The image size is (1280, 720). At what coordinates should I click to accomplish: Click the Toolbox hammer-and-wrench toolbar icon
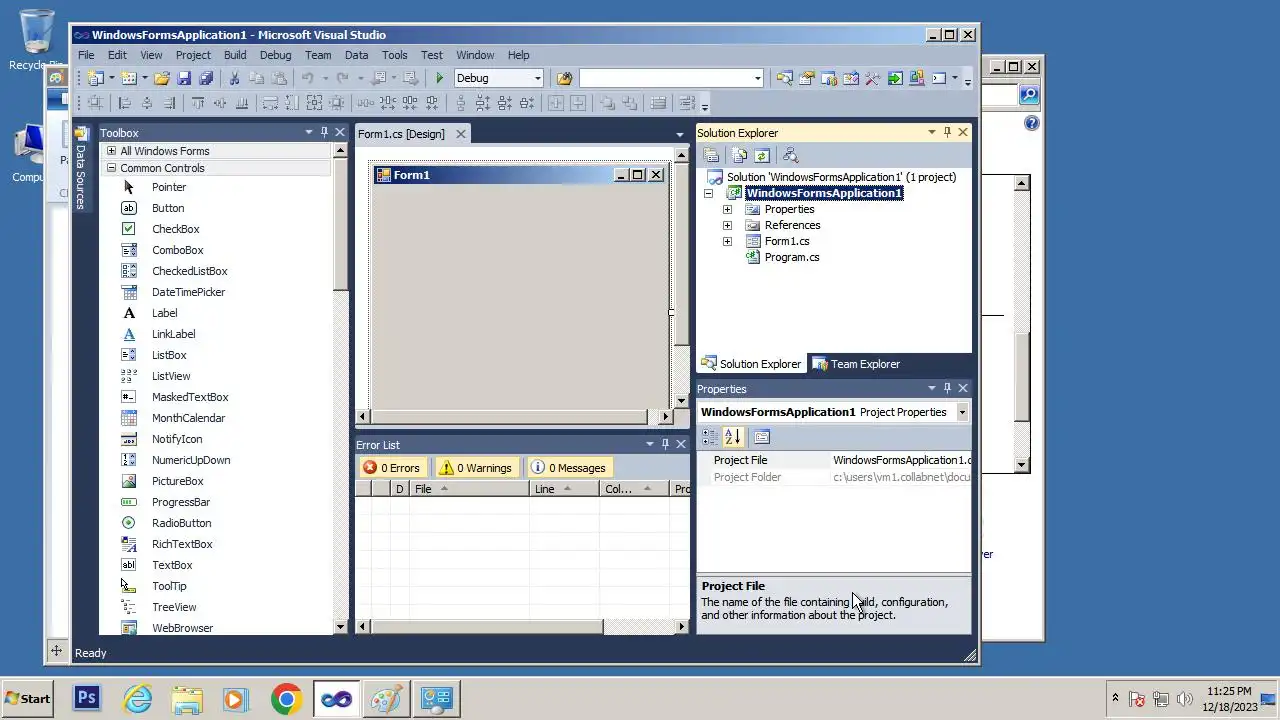pyautogui.click(x=873, y=78)
